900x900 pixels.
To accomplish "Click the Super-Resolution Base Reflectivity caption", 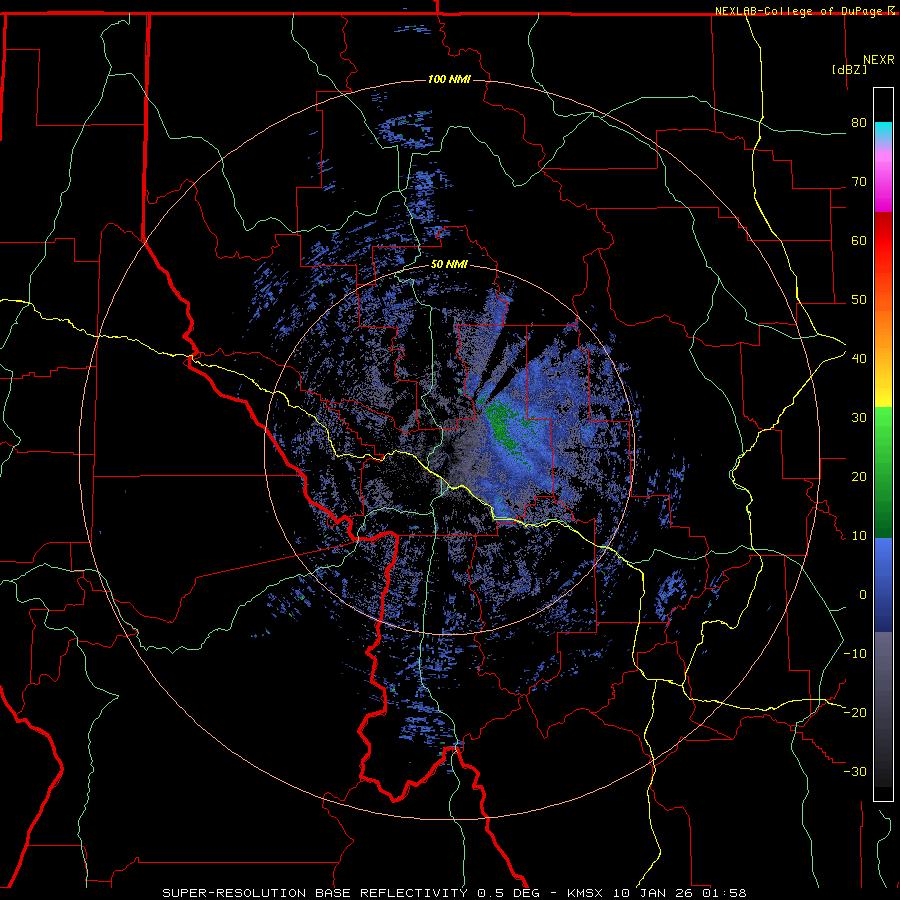I will pyautogui.click(x=454, y=893).
